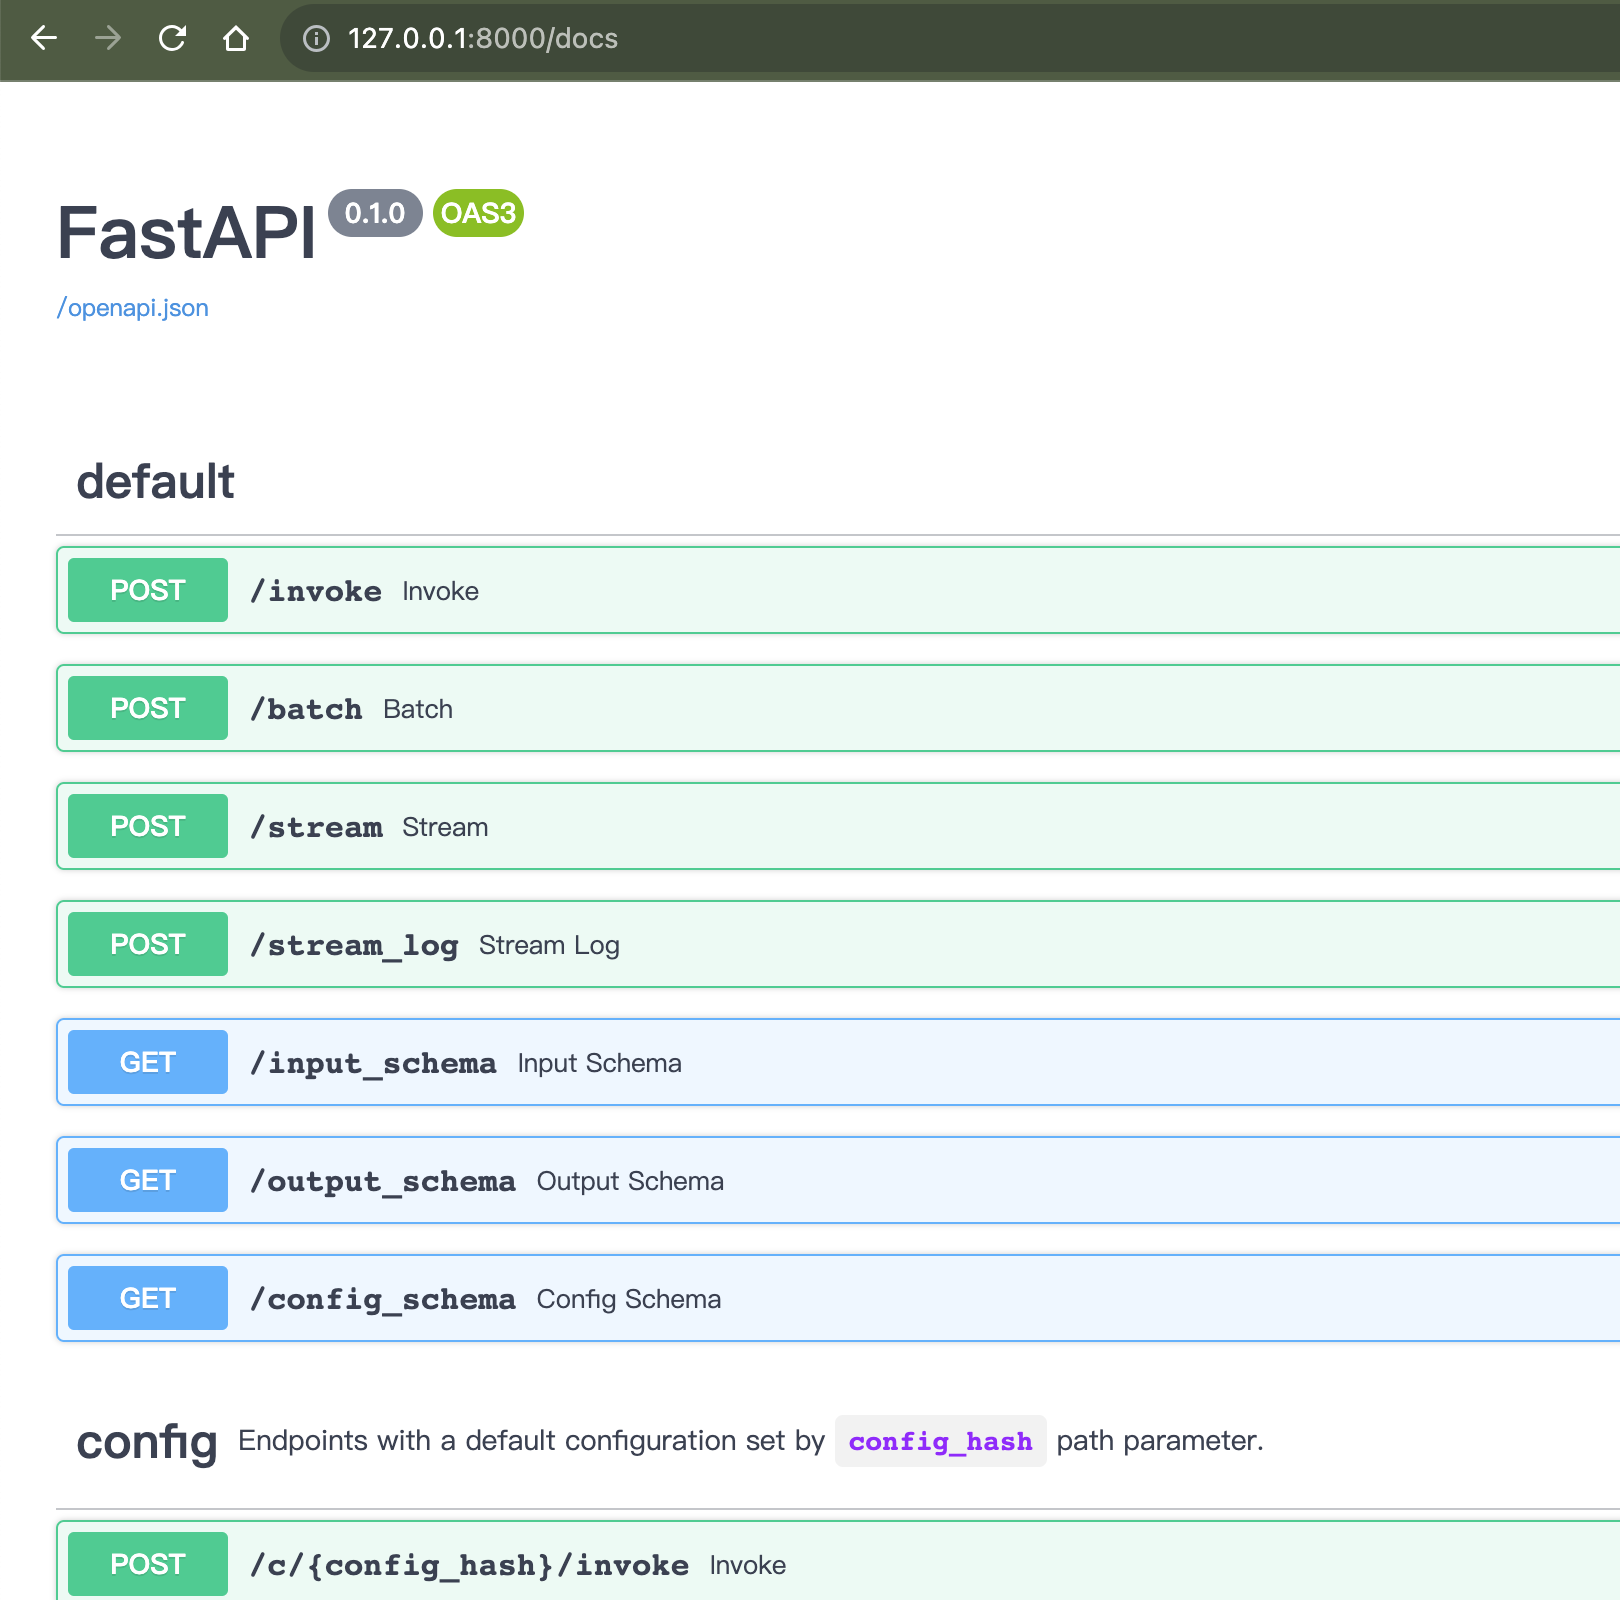Click the GET badge on /config_schema

tap(146, 1297)
